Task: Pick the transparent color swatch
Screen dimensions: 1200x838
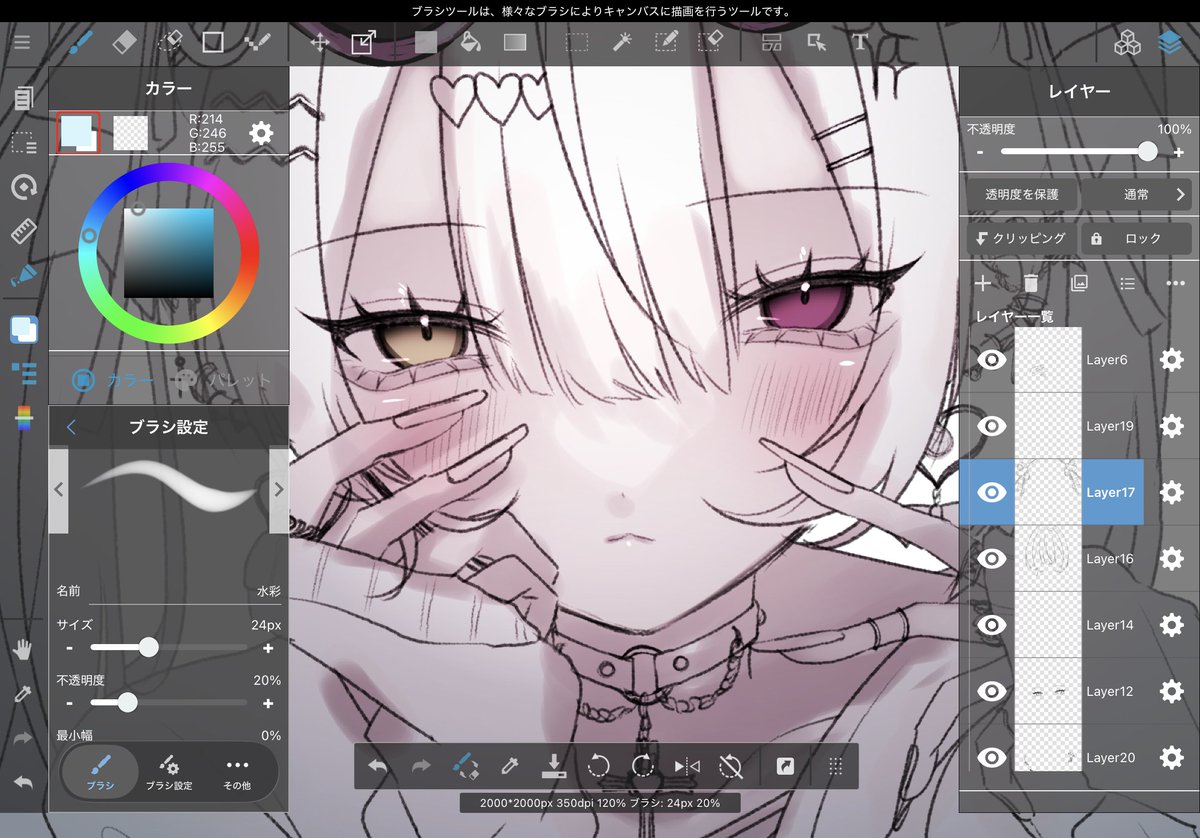Action: pos(131,132)
